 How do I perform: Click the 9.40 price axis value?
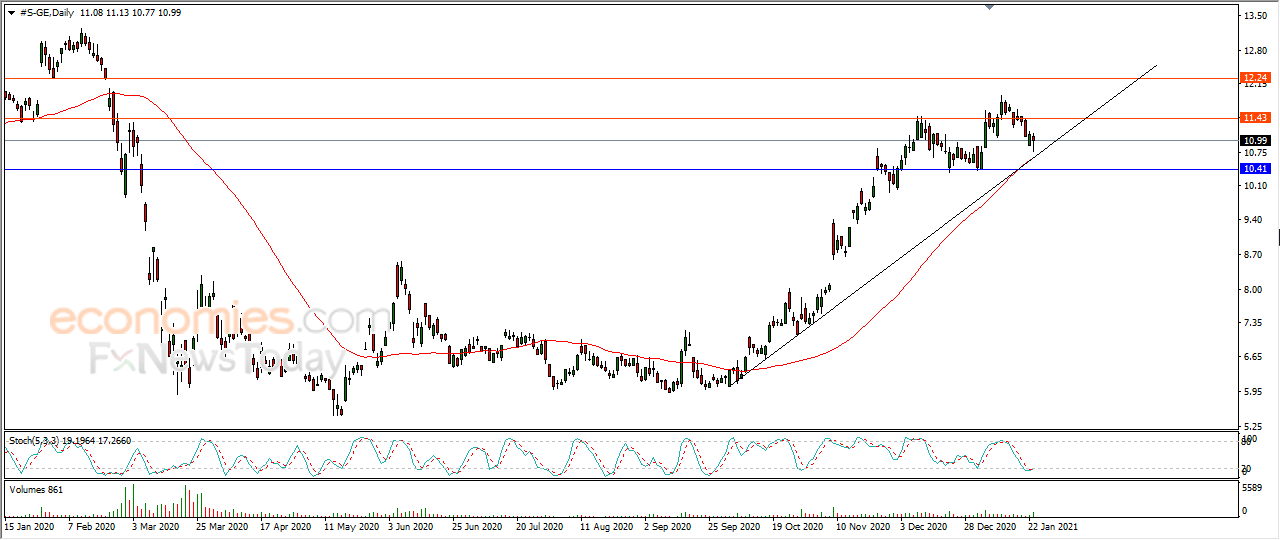[1252, 220]
